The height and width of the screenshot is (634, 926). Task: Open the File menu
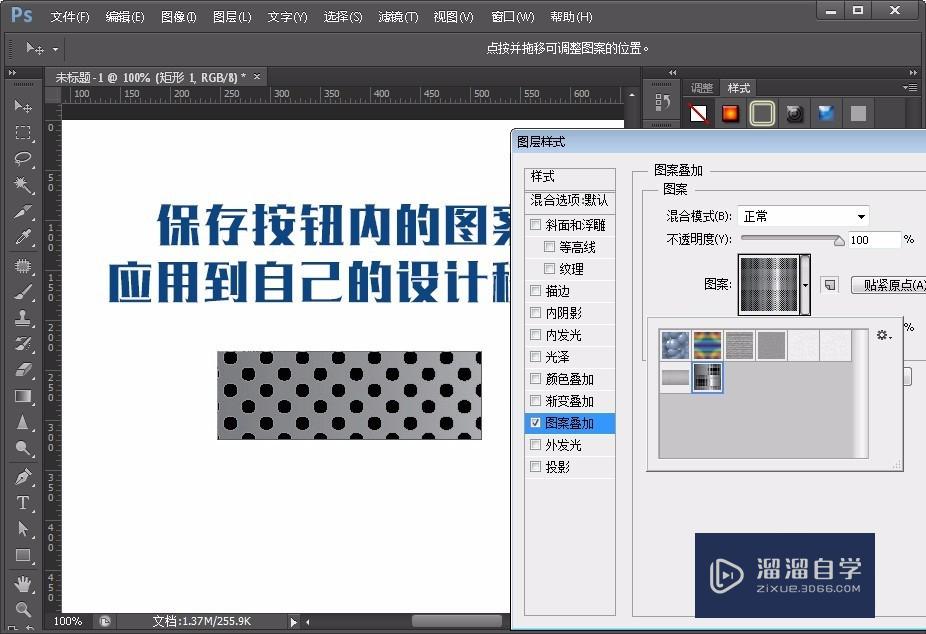(x=70, y=17)
